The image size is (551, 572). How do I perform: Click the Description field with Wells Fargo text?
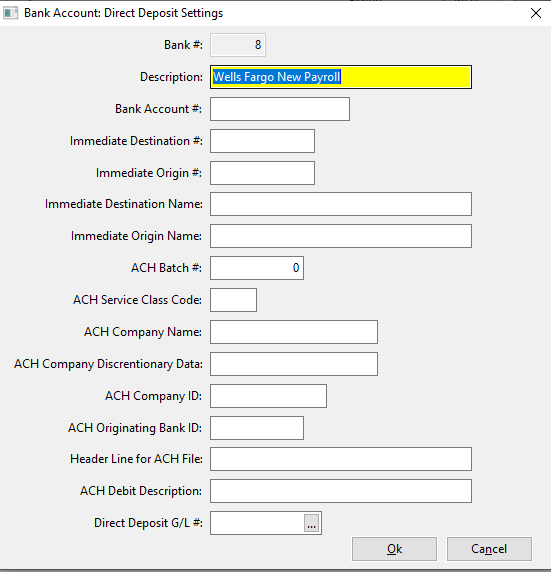point(341,77)
